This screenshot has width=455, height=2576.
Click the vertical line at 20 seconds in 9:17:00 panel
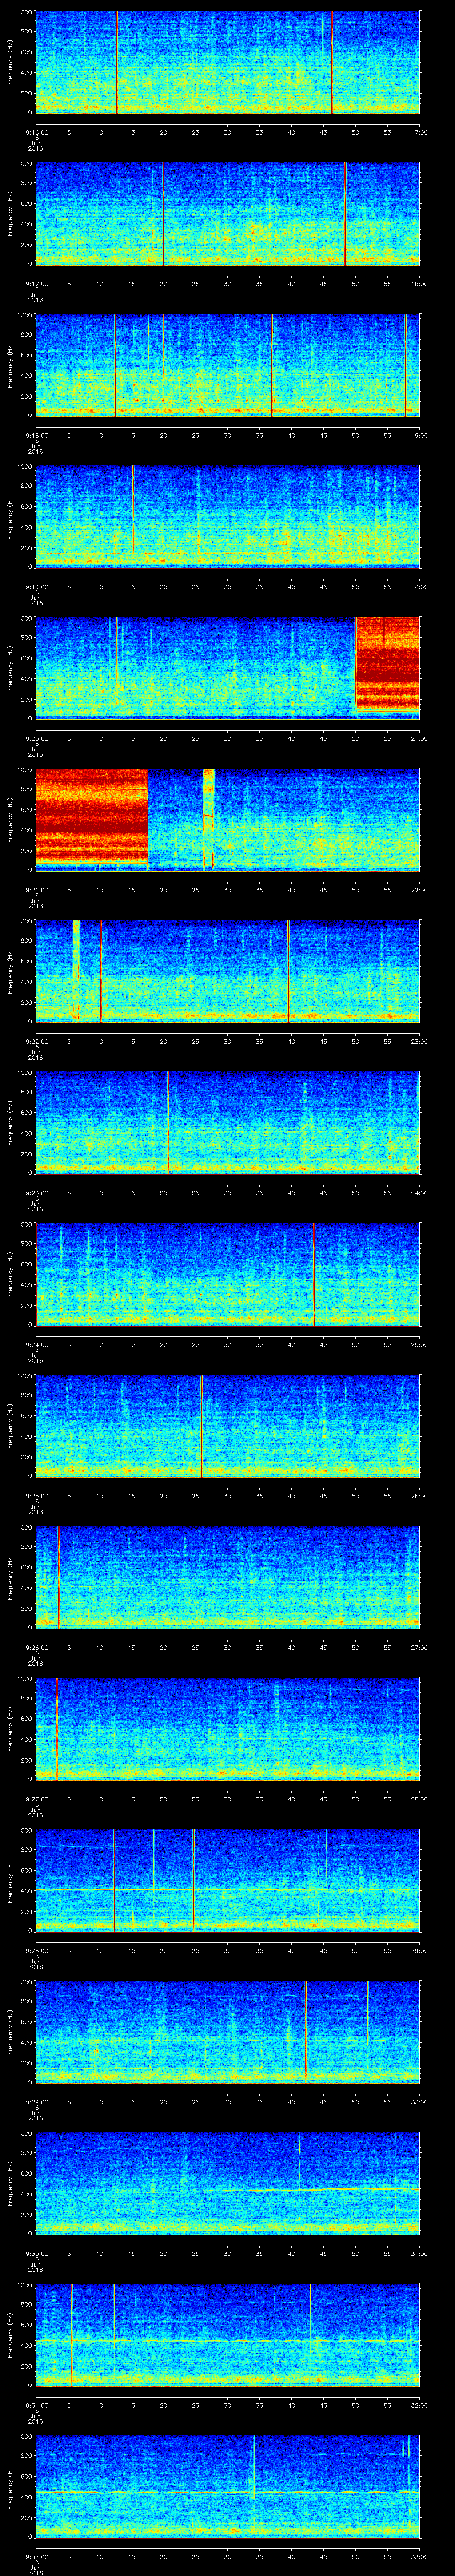pos(163,213)
